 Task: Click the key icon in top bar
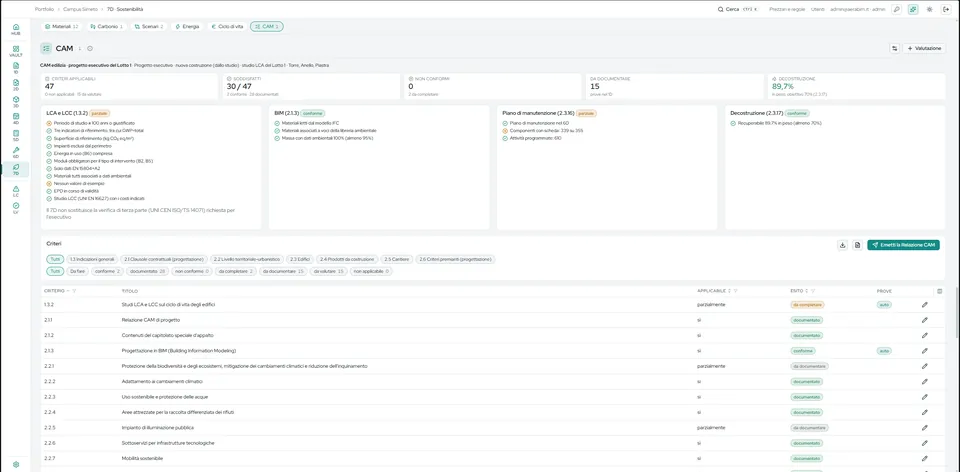(x=896, y=9)
